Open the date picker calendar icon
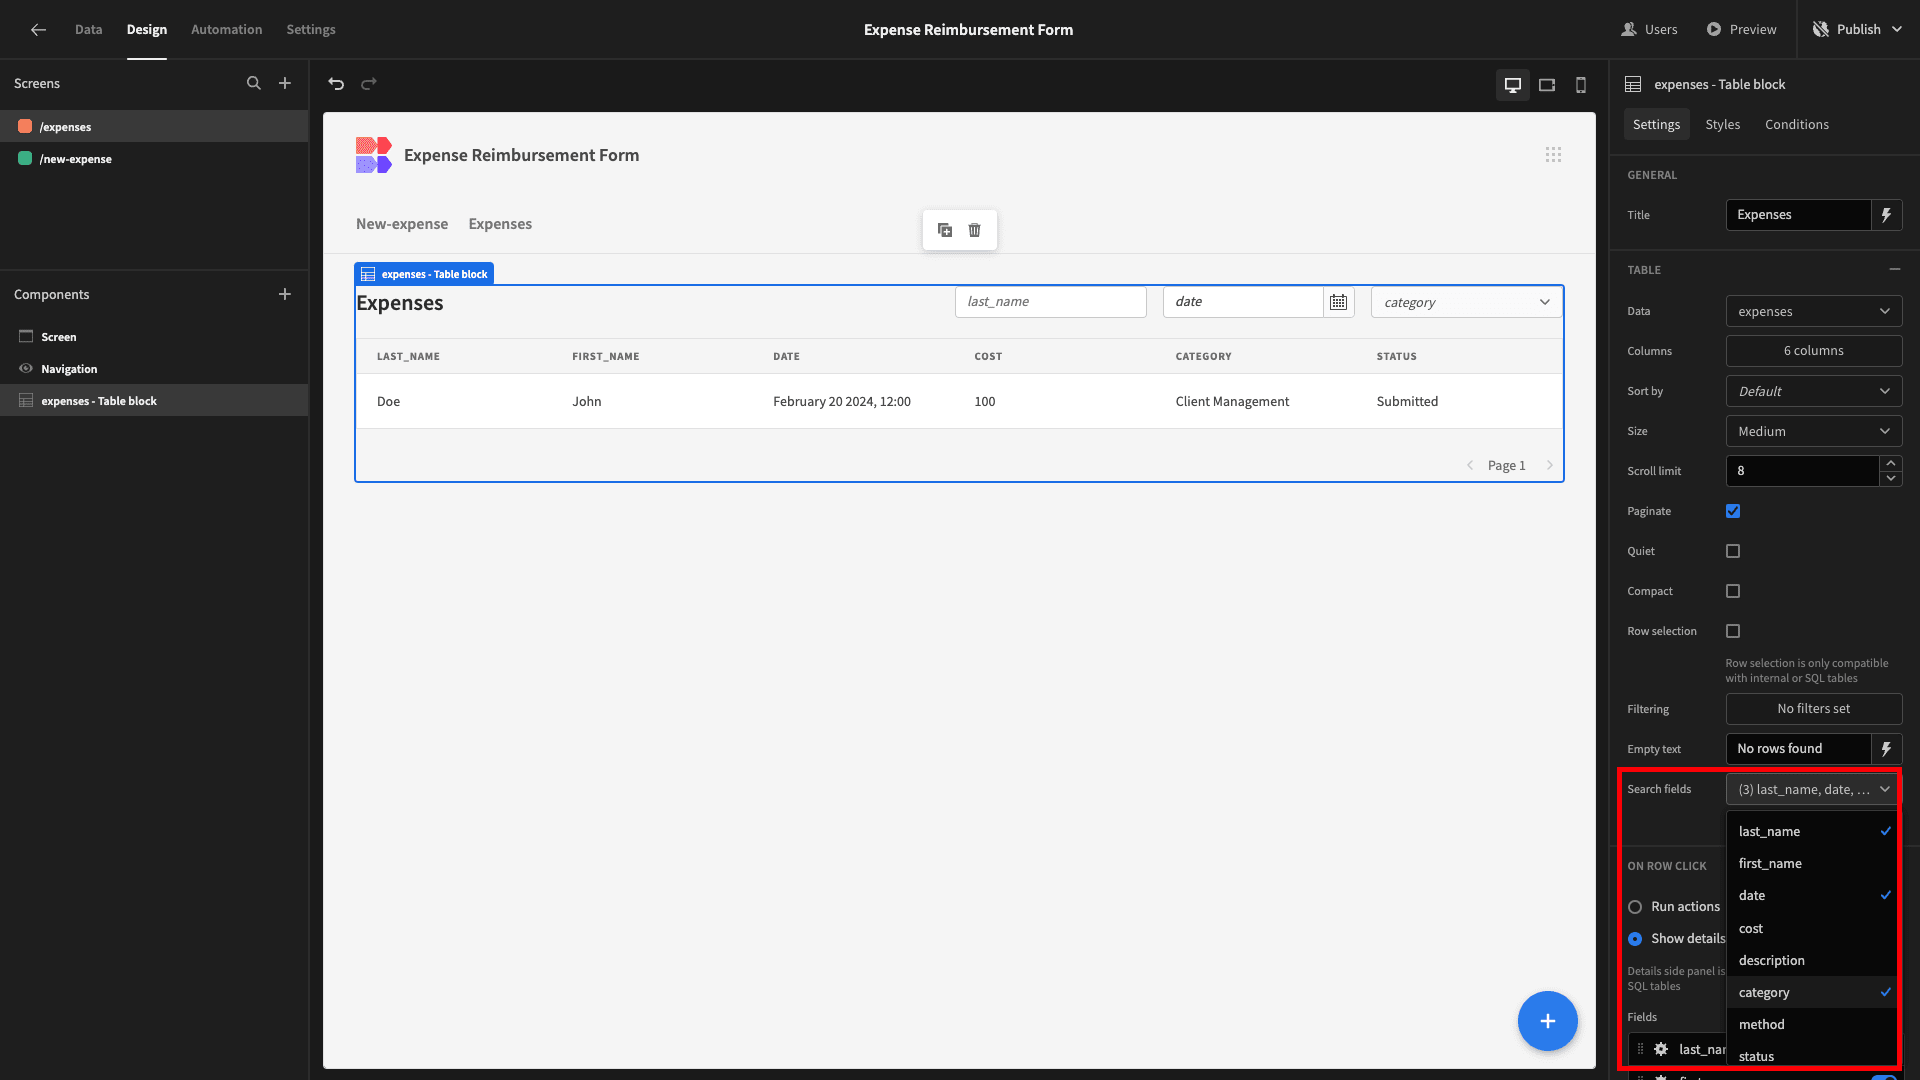1920x1080 pixels. (1339, 302)
